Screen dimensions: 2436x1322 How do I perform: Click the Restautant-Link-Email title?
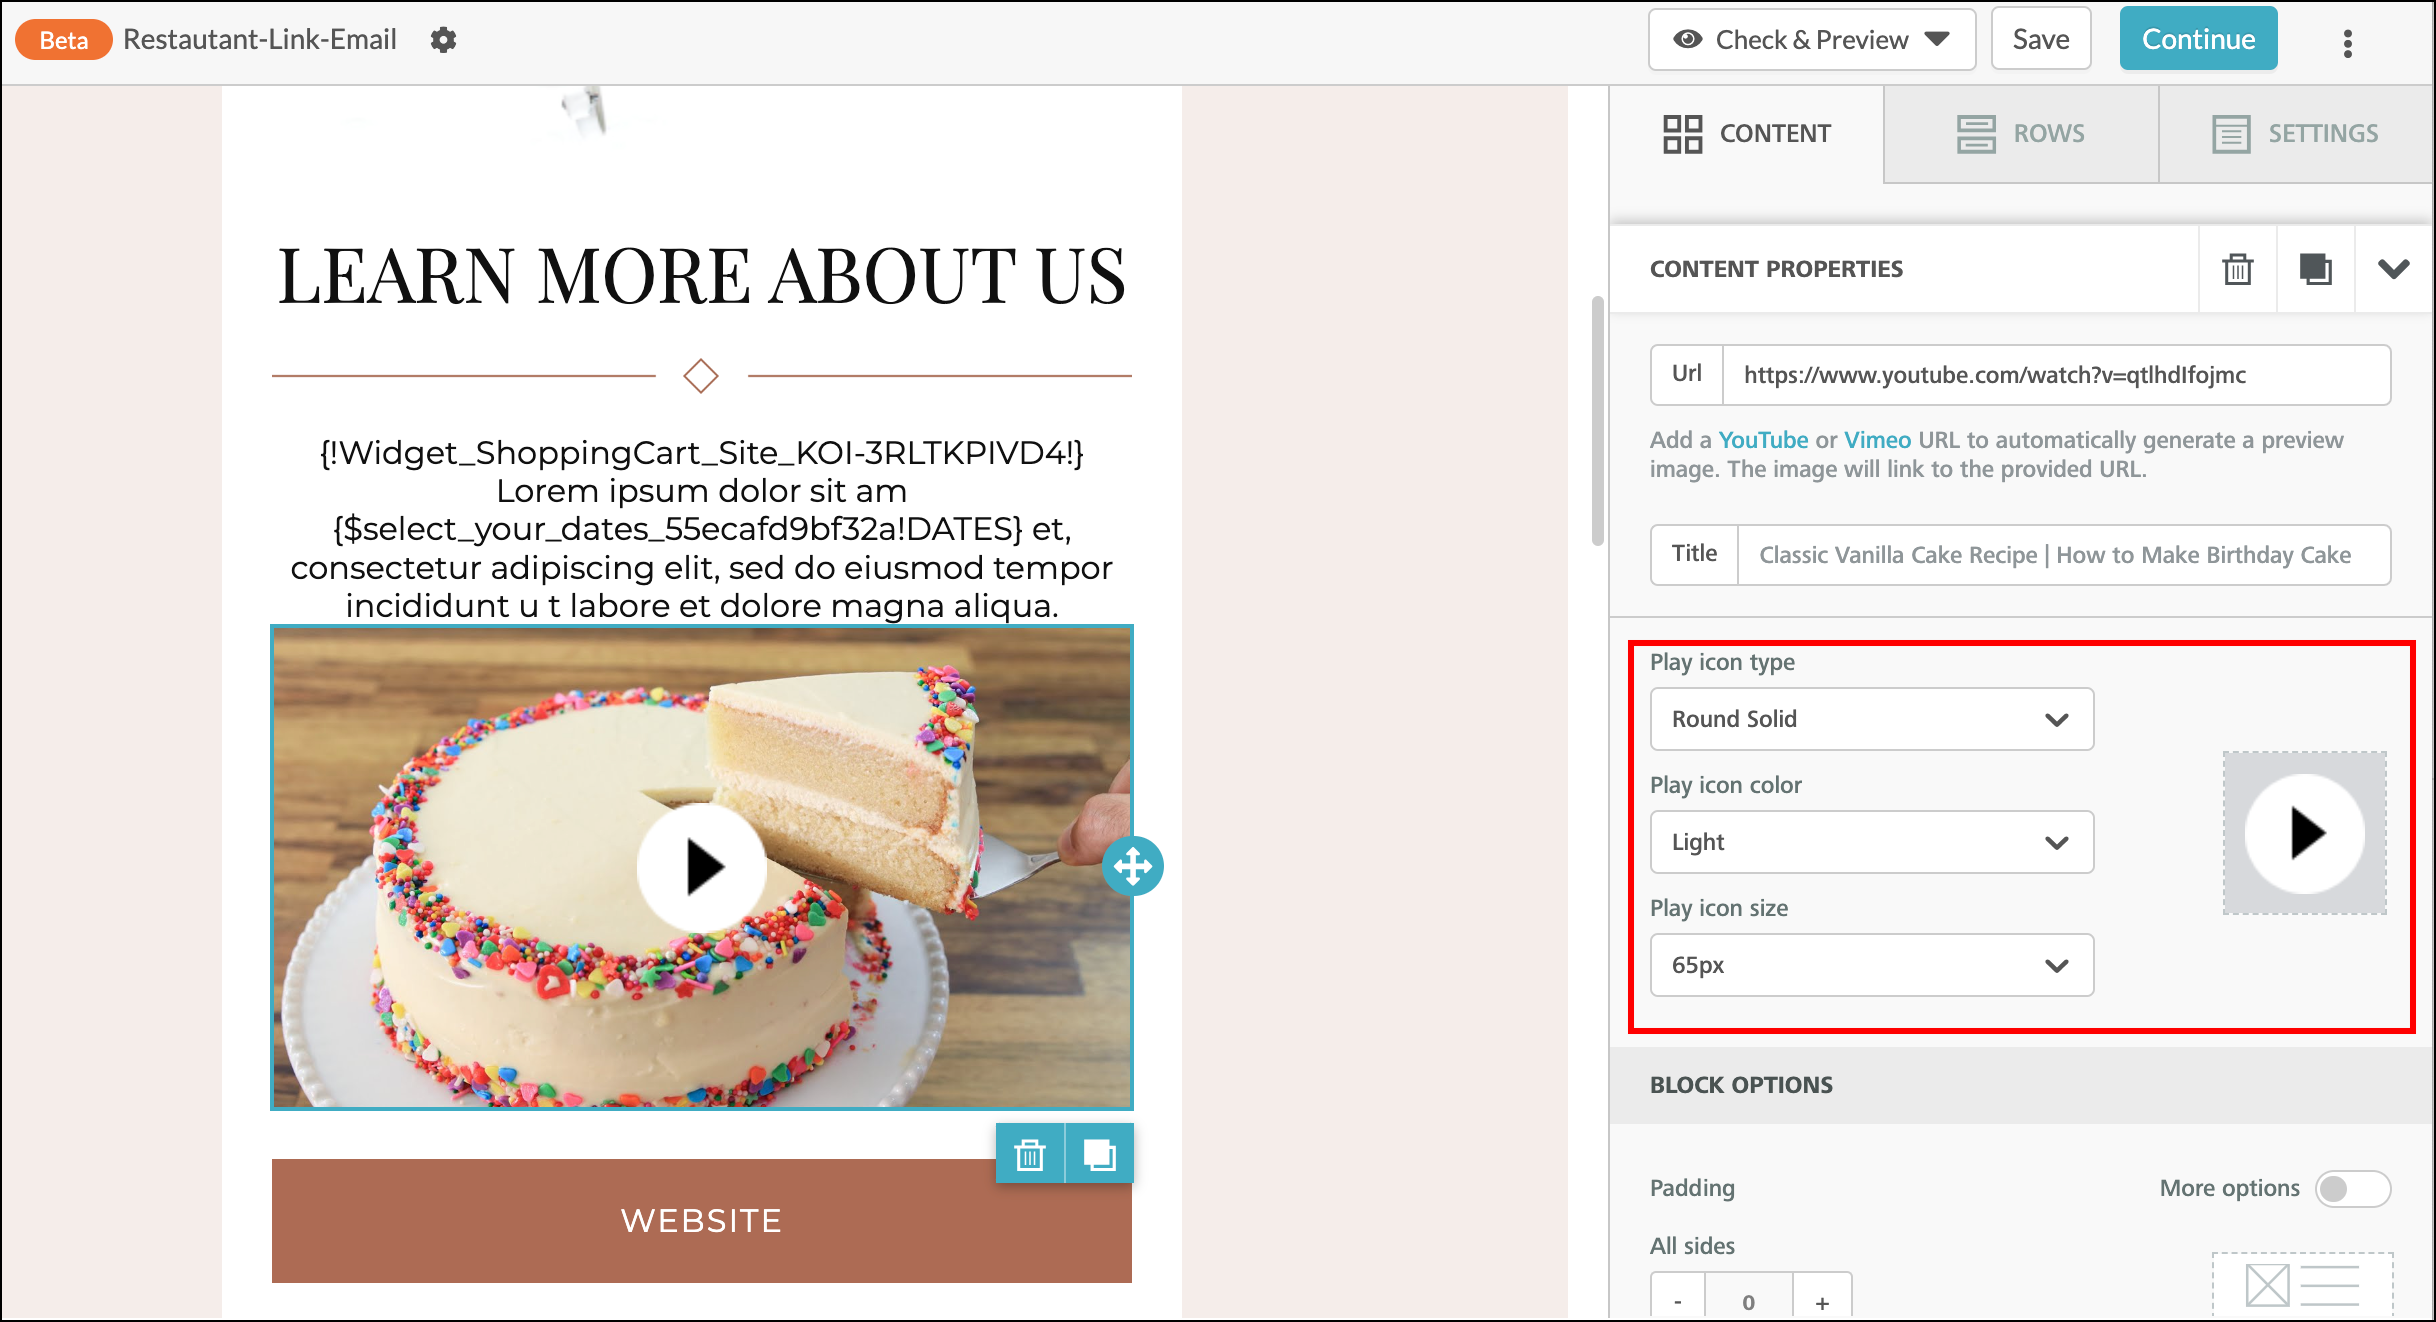tap(260, 40)
